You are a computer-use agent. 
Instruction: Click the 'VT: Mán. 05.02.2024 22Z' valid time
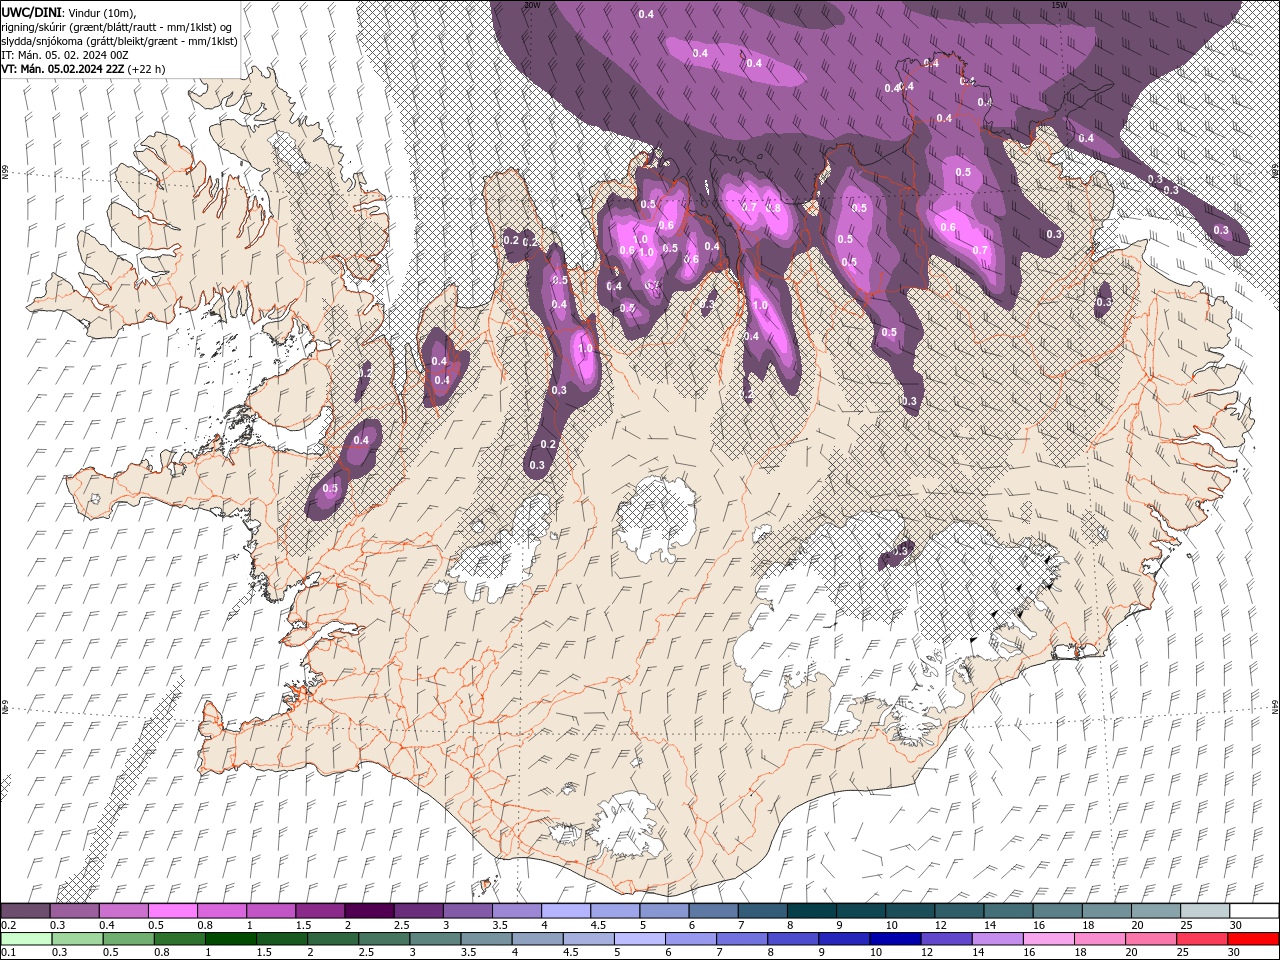pyautogui.click(x=63, y=69)
